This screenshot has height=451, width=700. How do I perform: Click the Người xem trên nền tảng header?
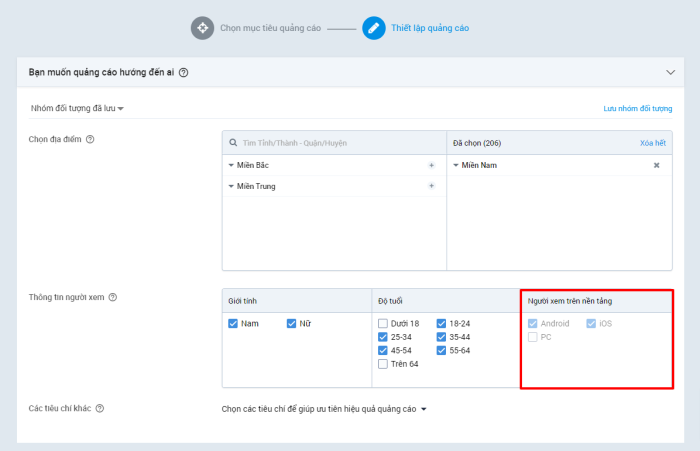pyautogui.click(x=570, y=301)
